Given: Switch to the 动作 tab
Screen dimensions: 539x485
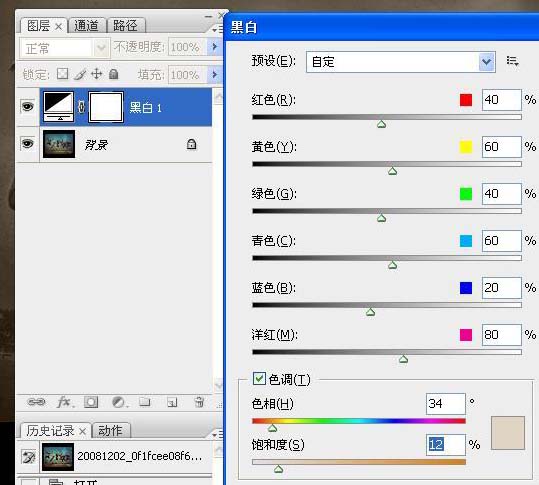Looking at the screenshot, I should click(110, 430).
